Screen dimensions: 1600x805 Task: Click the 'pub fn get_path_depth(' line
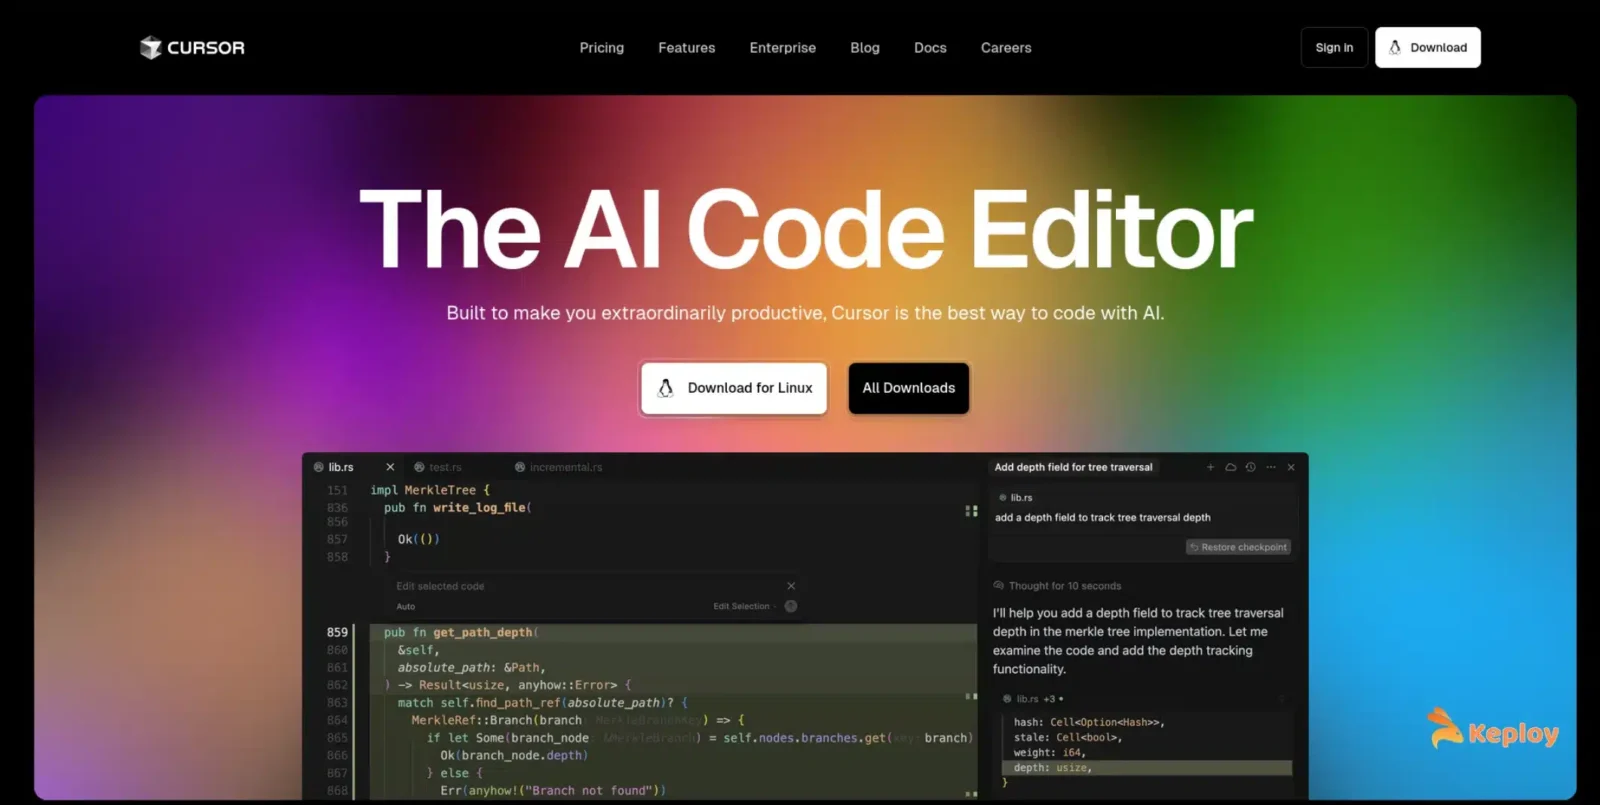461,632
